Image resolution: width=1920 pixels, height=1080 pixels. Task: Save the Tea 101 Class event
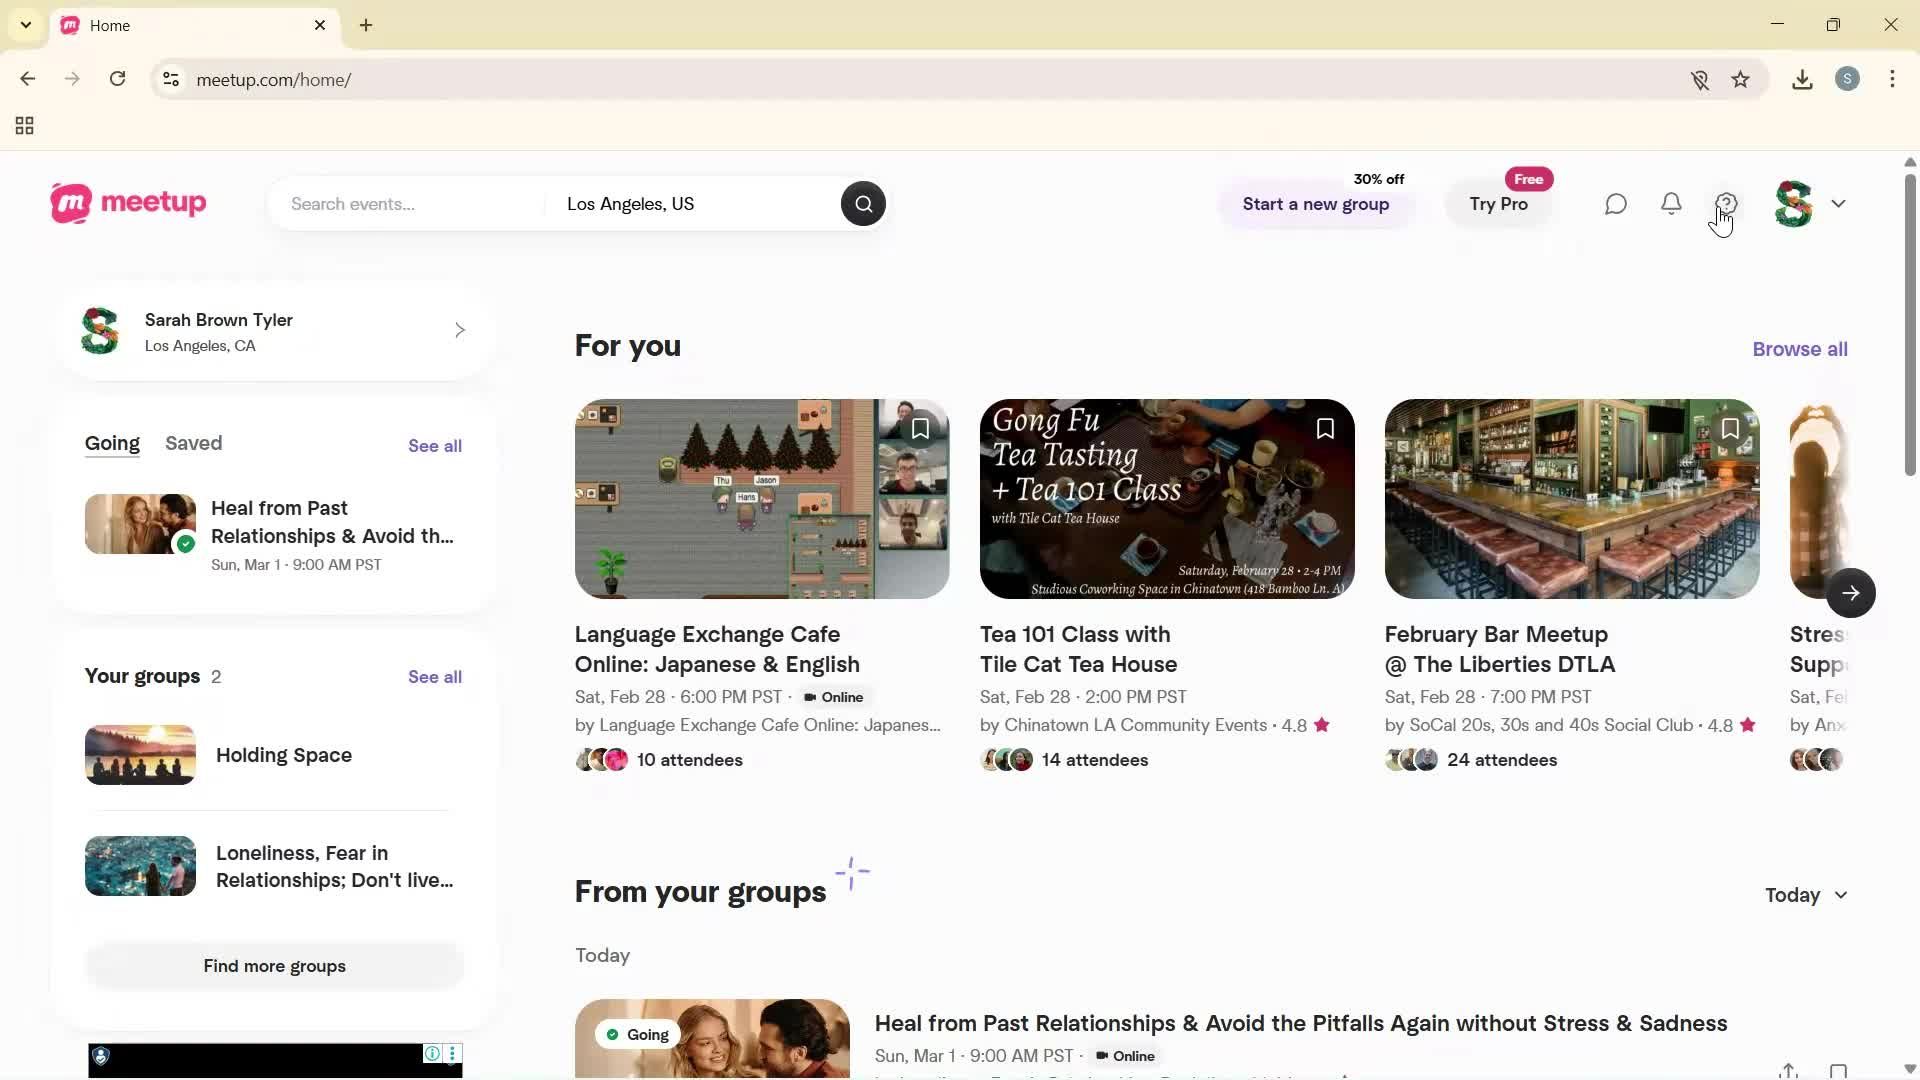click(1325, 428)
